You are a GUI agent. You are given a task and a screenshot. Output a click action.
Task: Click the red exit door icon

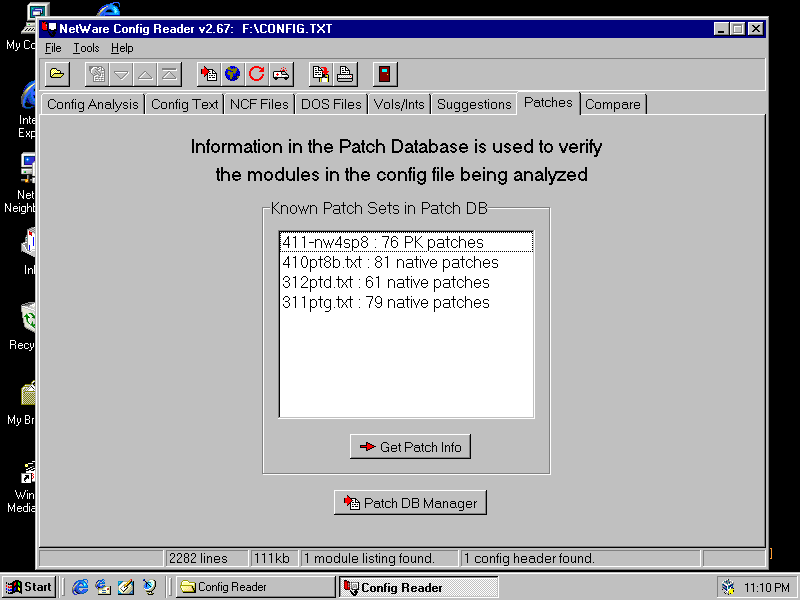385,74
